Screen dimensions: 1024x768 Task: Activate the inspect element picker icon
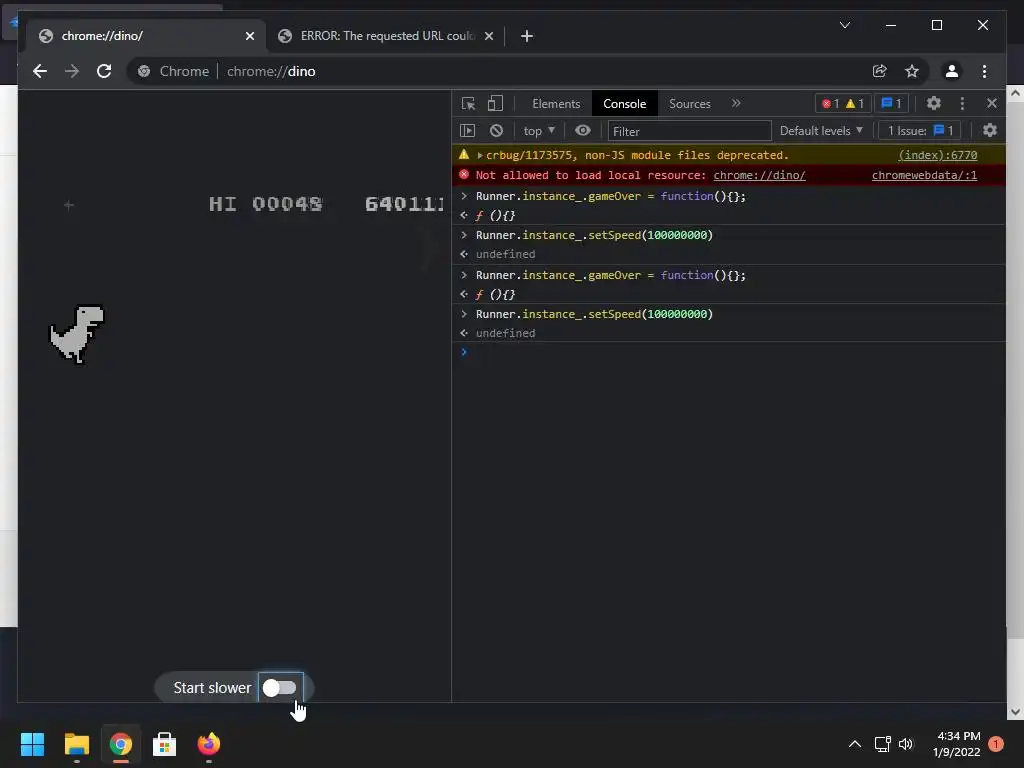pyautogui.click(x=468, y=104)
